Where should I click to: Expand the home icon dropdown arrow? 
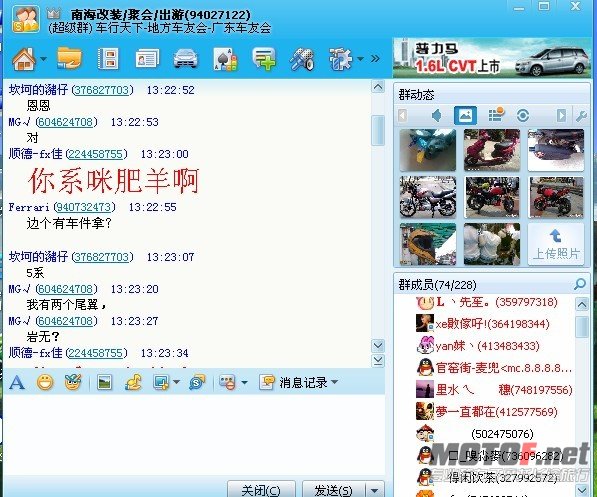coord(43,59)
